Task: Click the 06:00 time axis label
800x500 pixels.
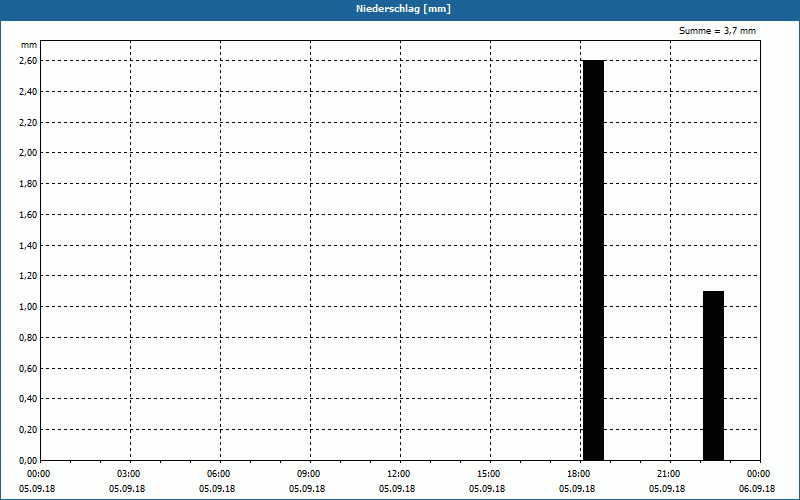Action: click(219, 474)
